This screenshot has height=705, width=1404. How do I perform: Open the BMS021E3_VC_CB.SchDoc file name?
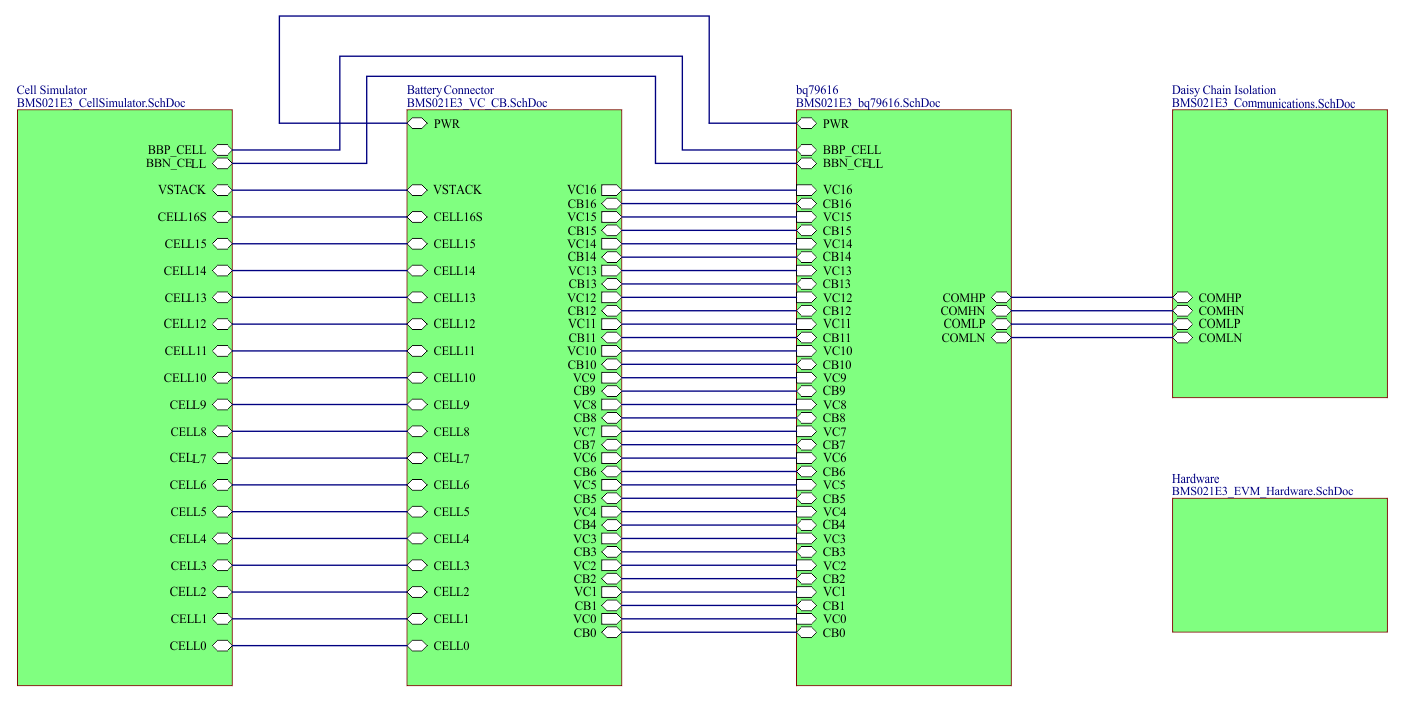476,103
